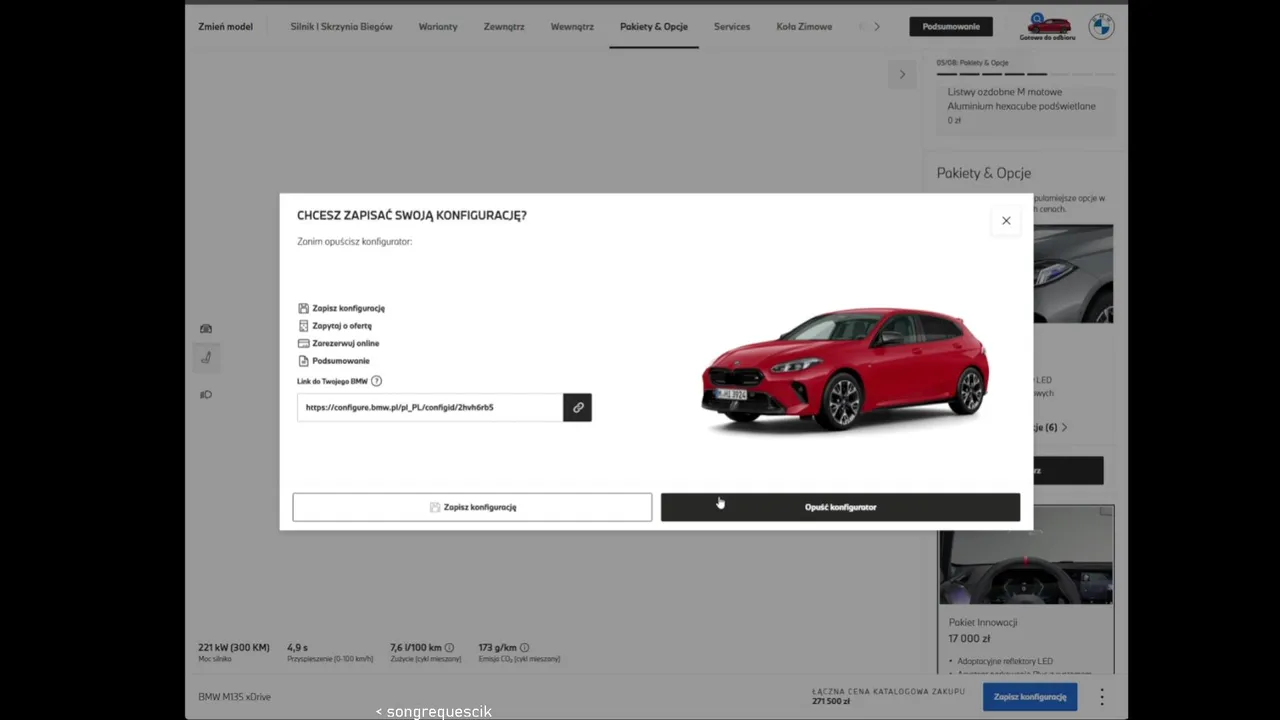
Task: Click the 4,9 s acceleration value
Action: pyautogui.click(x=297, y=647)
